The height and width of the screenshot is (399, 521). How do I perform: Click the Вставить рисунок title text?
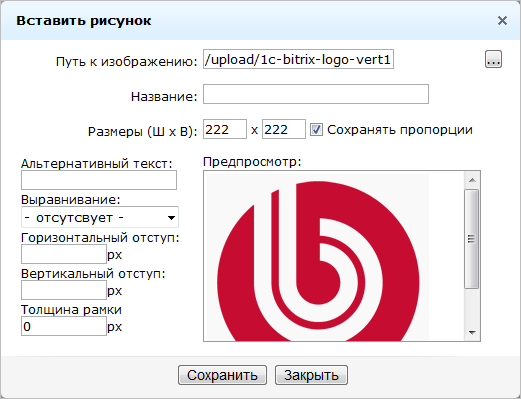click(x=84, y=21)
